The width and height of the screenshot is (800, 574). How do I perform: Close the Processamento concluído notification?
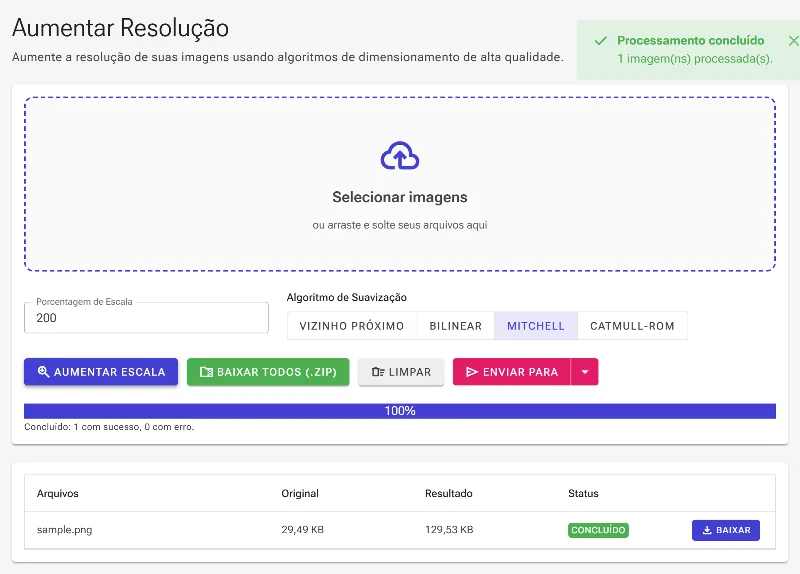[793, 41]
